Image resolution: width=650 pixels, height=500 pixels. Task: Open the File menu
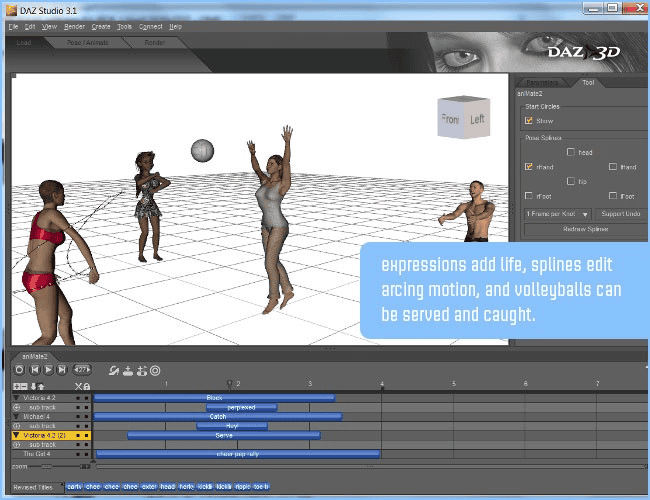pyautogui.click(x=13, y=27)
